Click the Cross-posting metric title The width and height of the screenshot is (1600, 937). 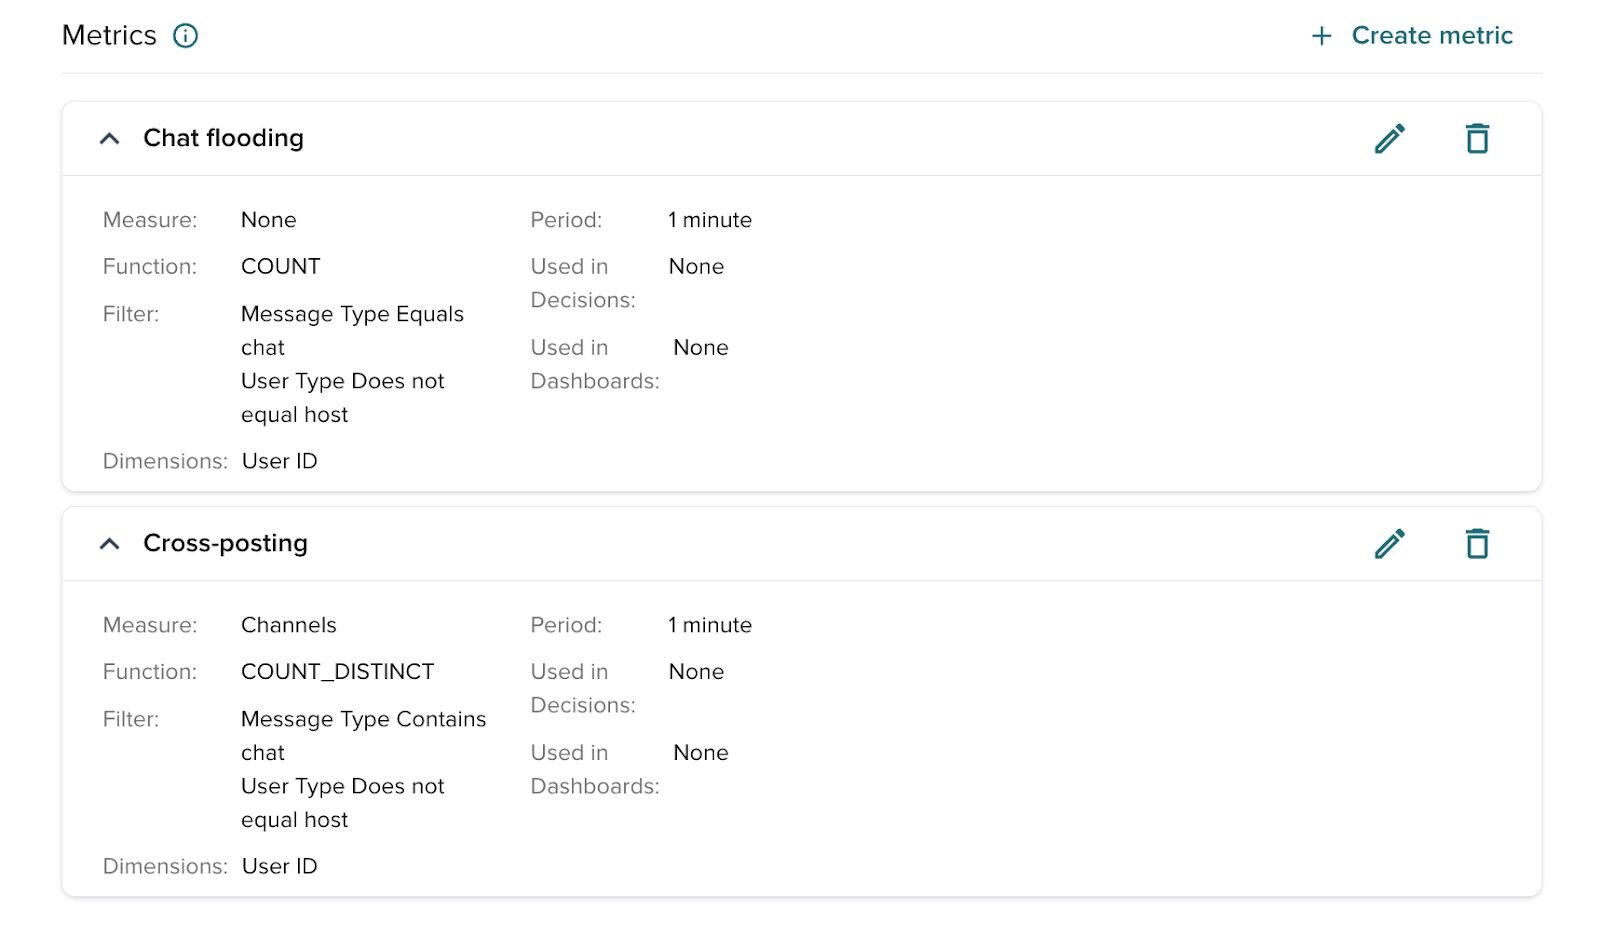[x=227, y=543]
